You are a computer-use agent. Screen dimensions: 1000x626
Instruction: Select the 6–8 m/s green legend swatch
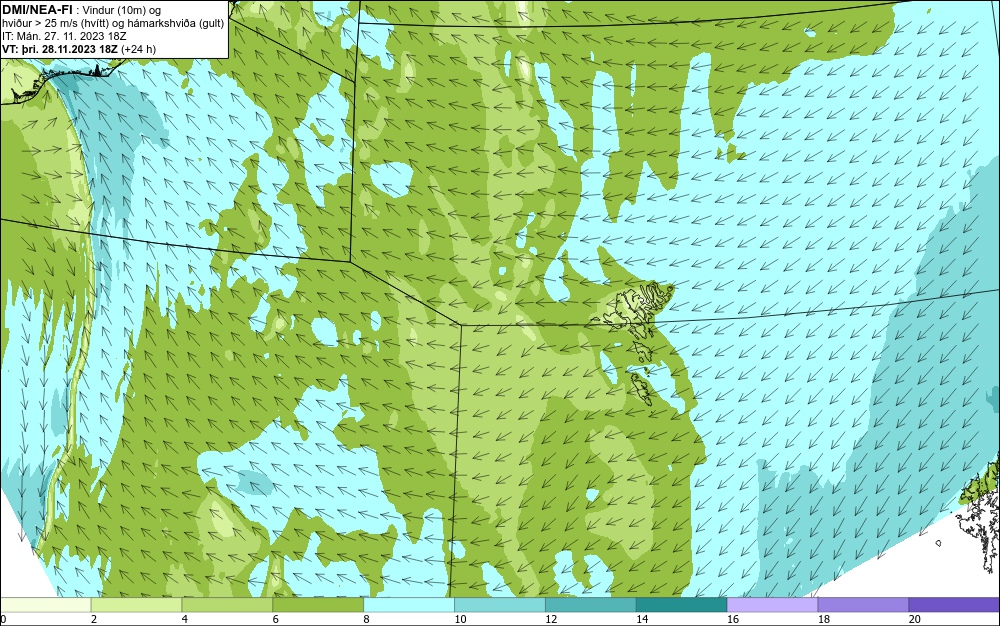[318, 604]
